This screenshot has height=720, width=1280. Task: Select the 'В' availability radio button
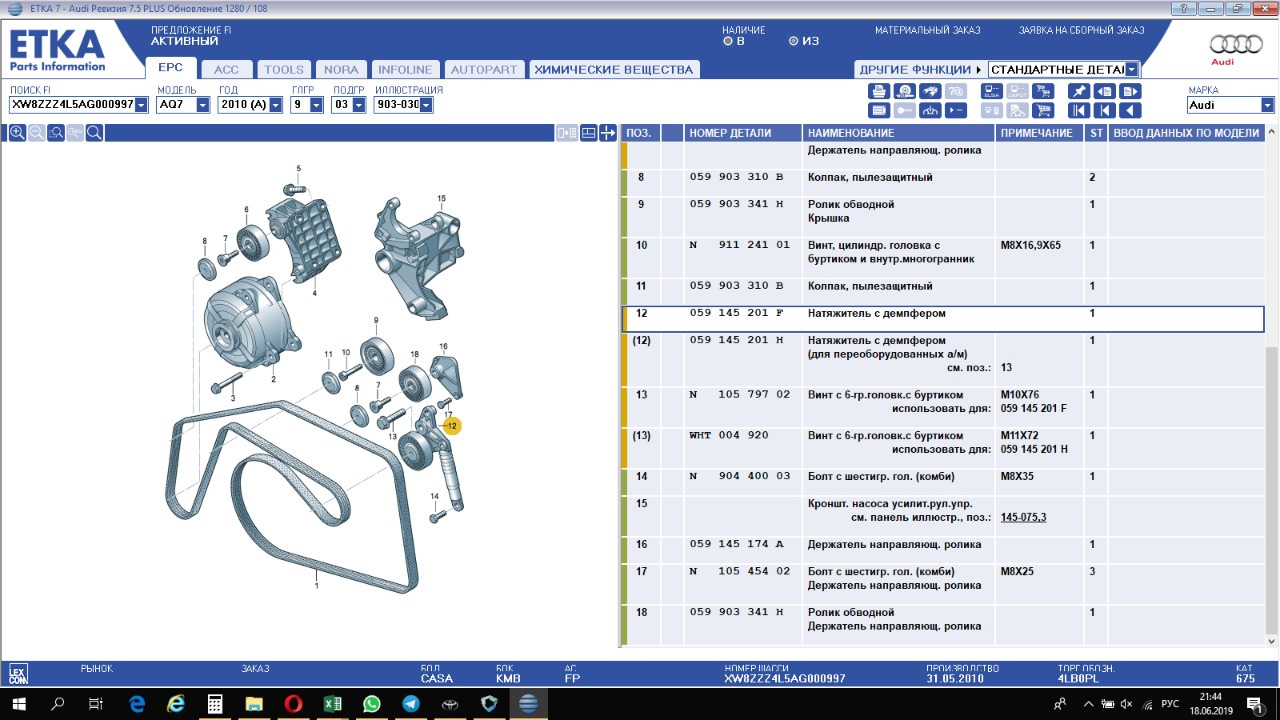(728, 42)
